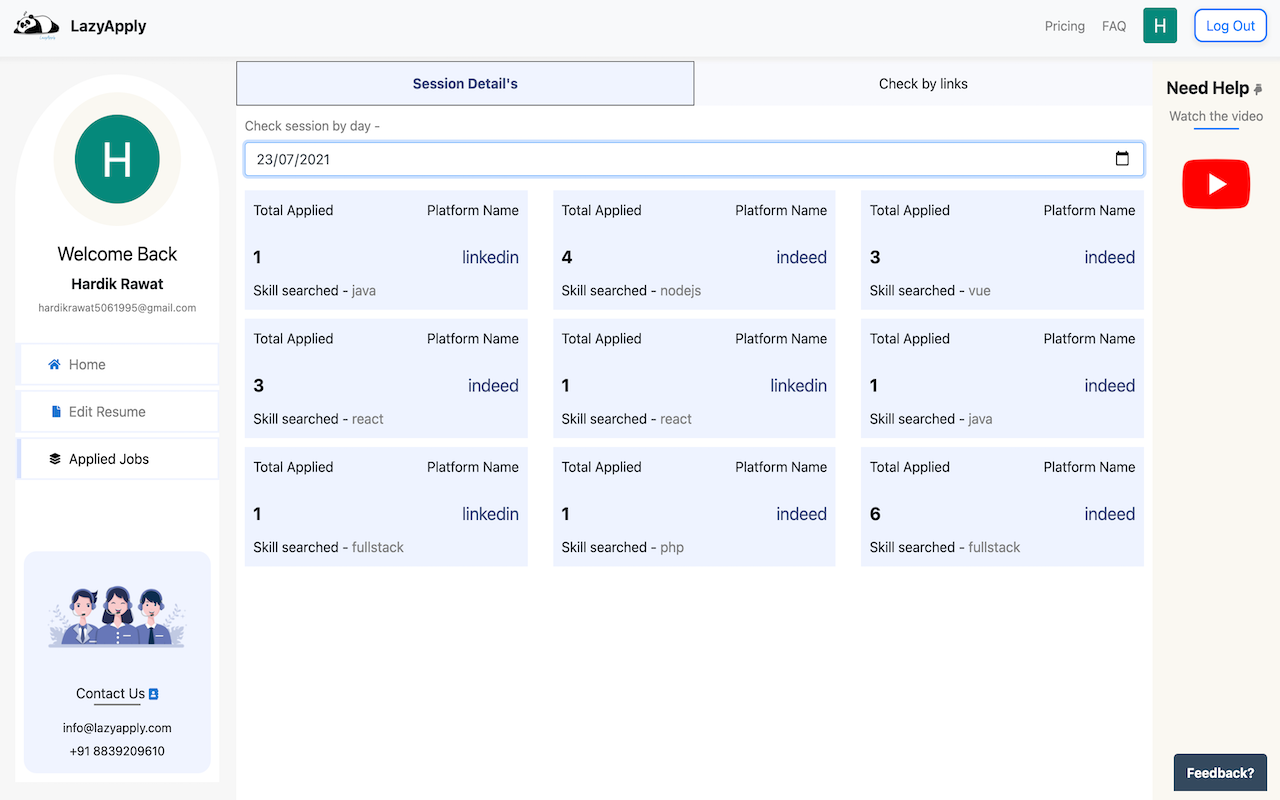Click the large H avatar in profile card

coord(117,159)
